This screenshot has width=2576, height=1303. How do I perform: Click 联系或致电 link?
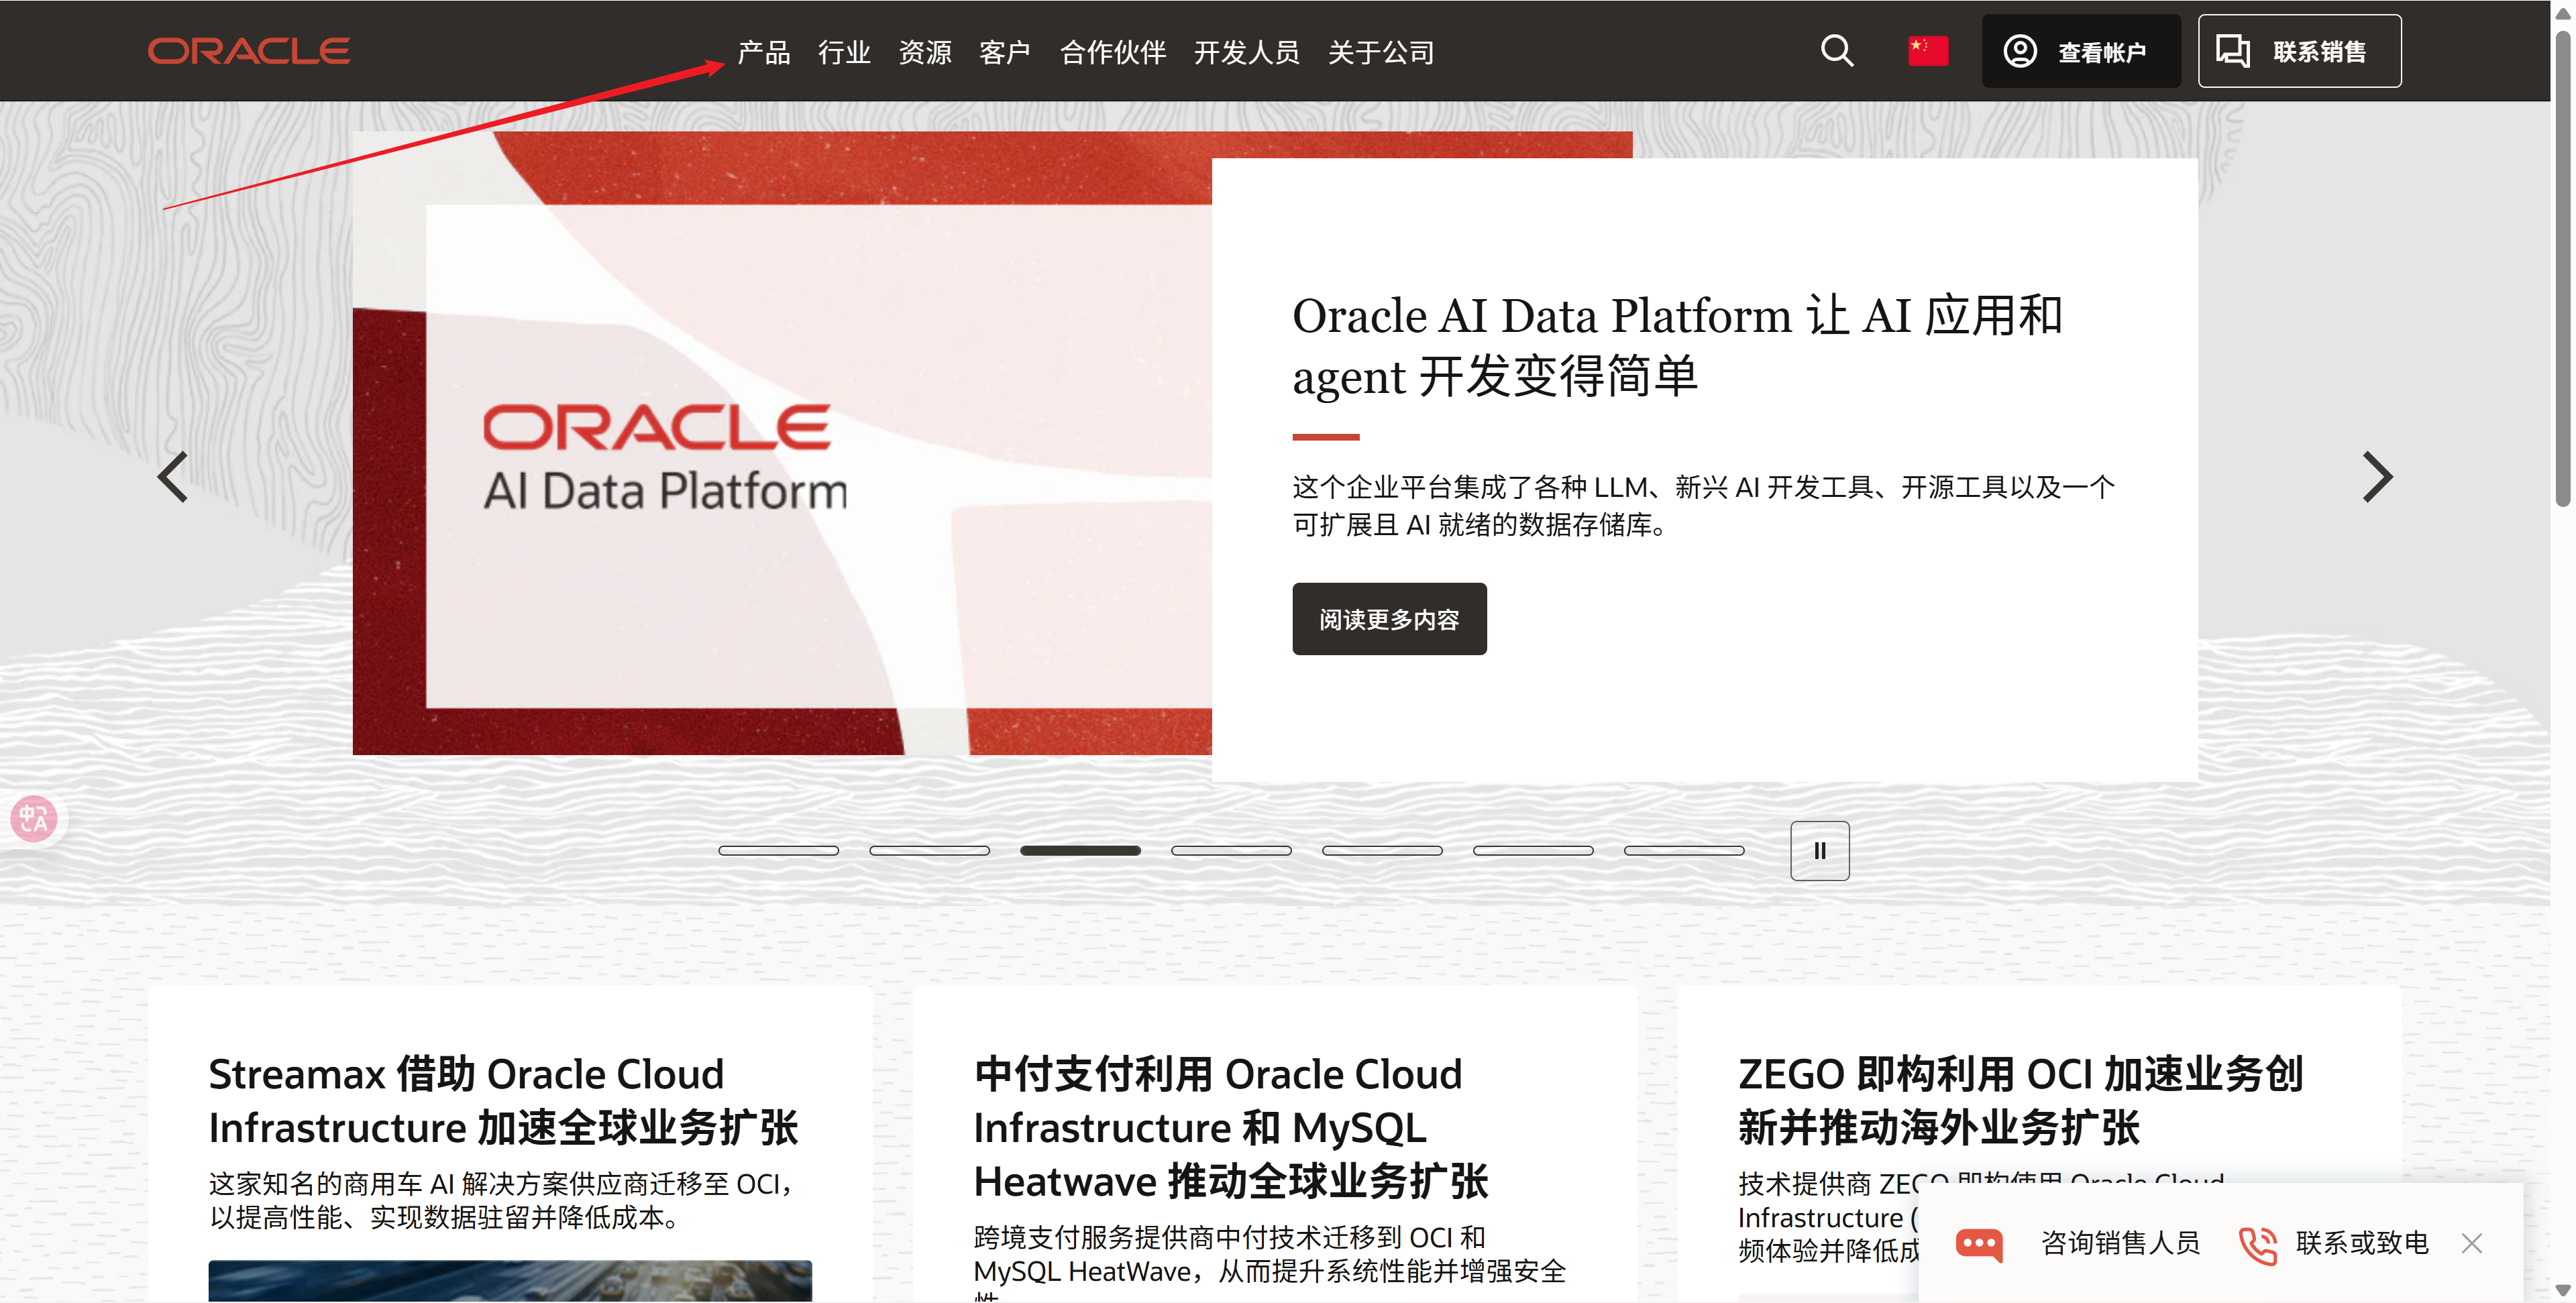click(x=2362, y=1243)
